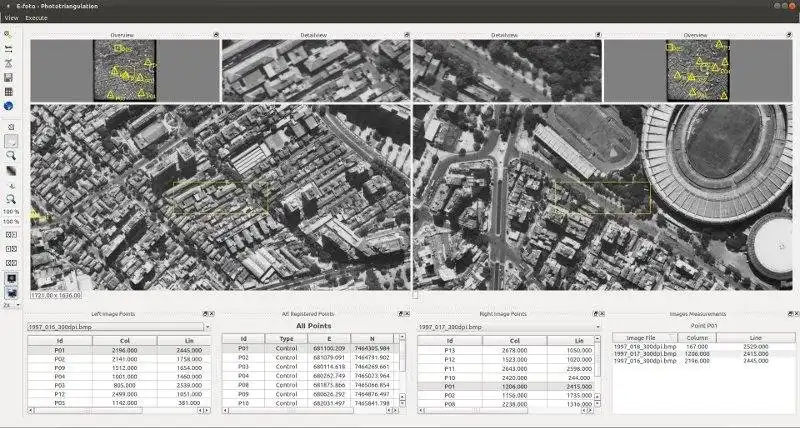This screenshot has height=428, width=800.
Task: Click the dark gradient square icon in left toolbar
Action: [x=11, y=170]
